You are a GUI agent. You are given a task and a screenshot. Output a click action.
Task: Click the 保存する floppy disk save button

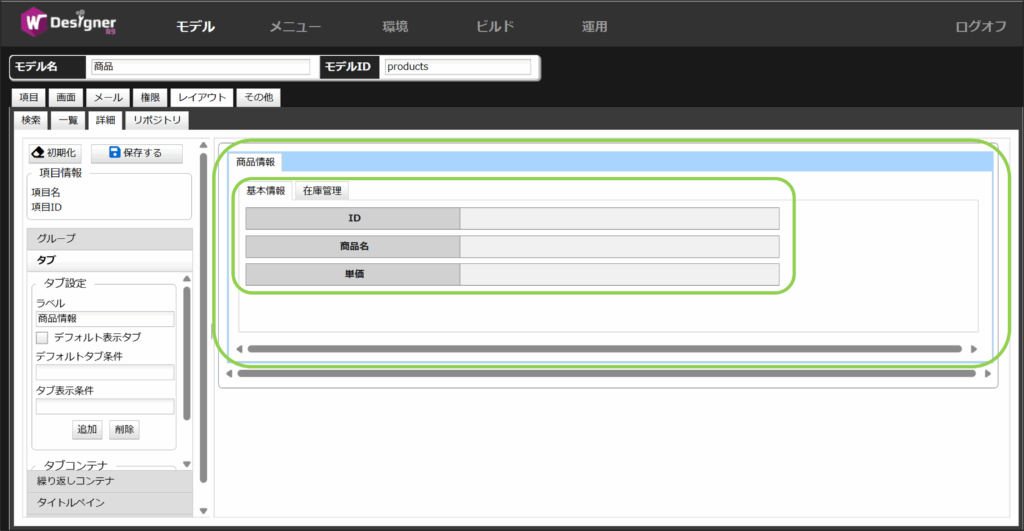[136, 153]
